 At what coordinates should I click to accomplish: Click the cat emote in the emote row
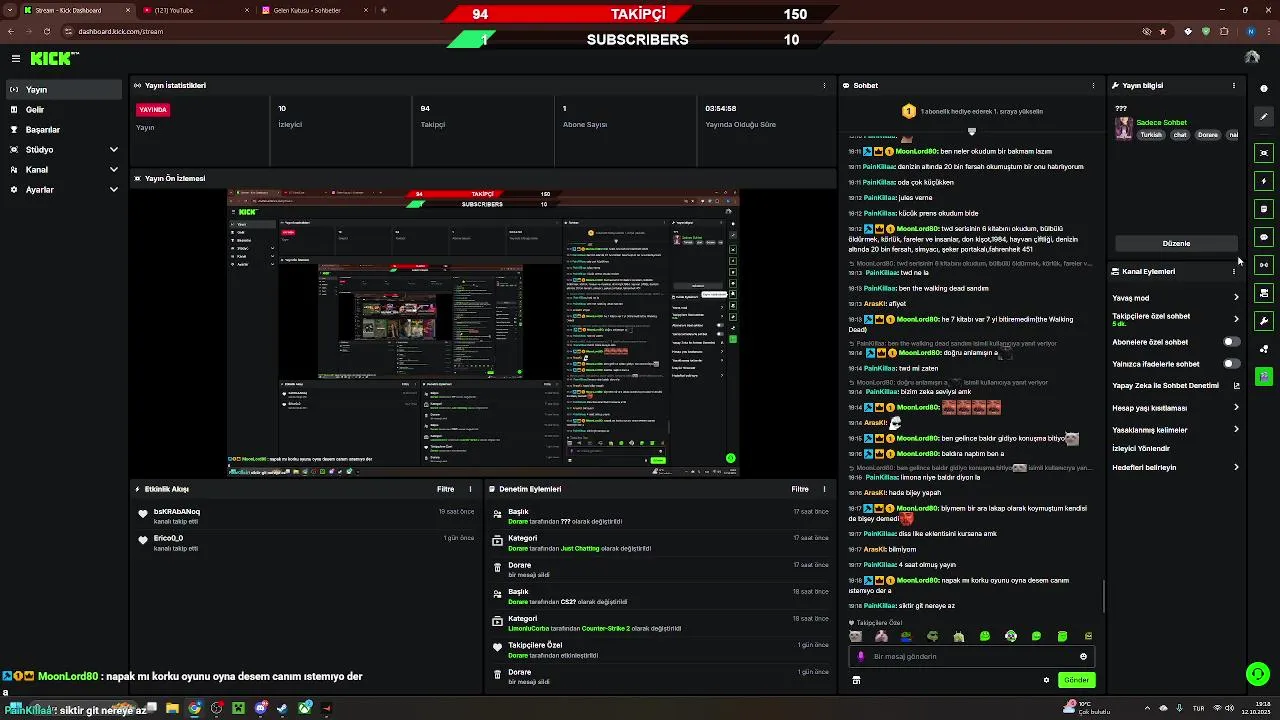point(855,636)
